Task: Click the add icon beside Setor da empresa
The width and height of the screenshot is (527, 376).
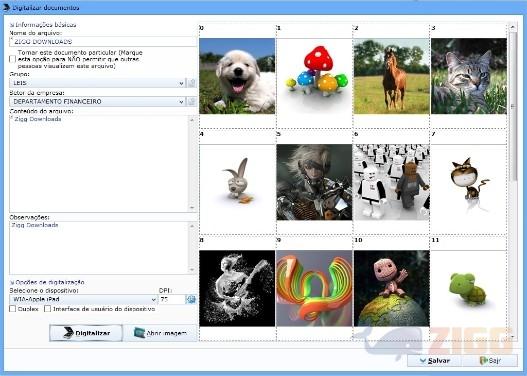Action: (192, 101)
